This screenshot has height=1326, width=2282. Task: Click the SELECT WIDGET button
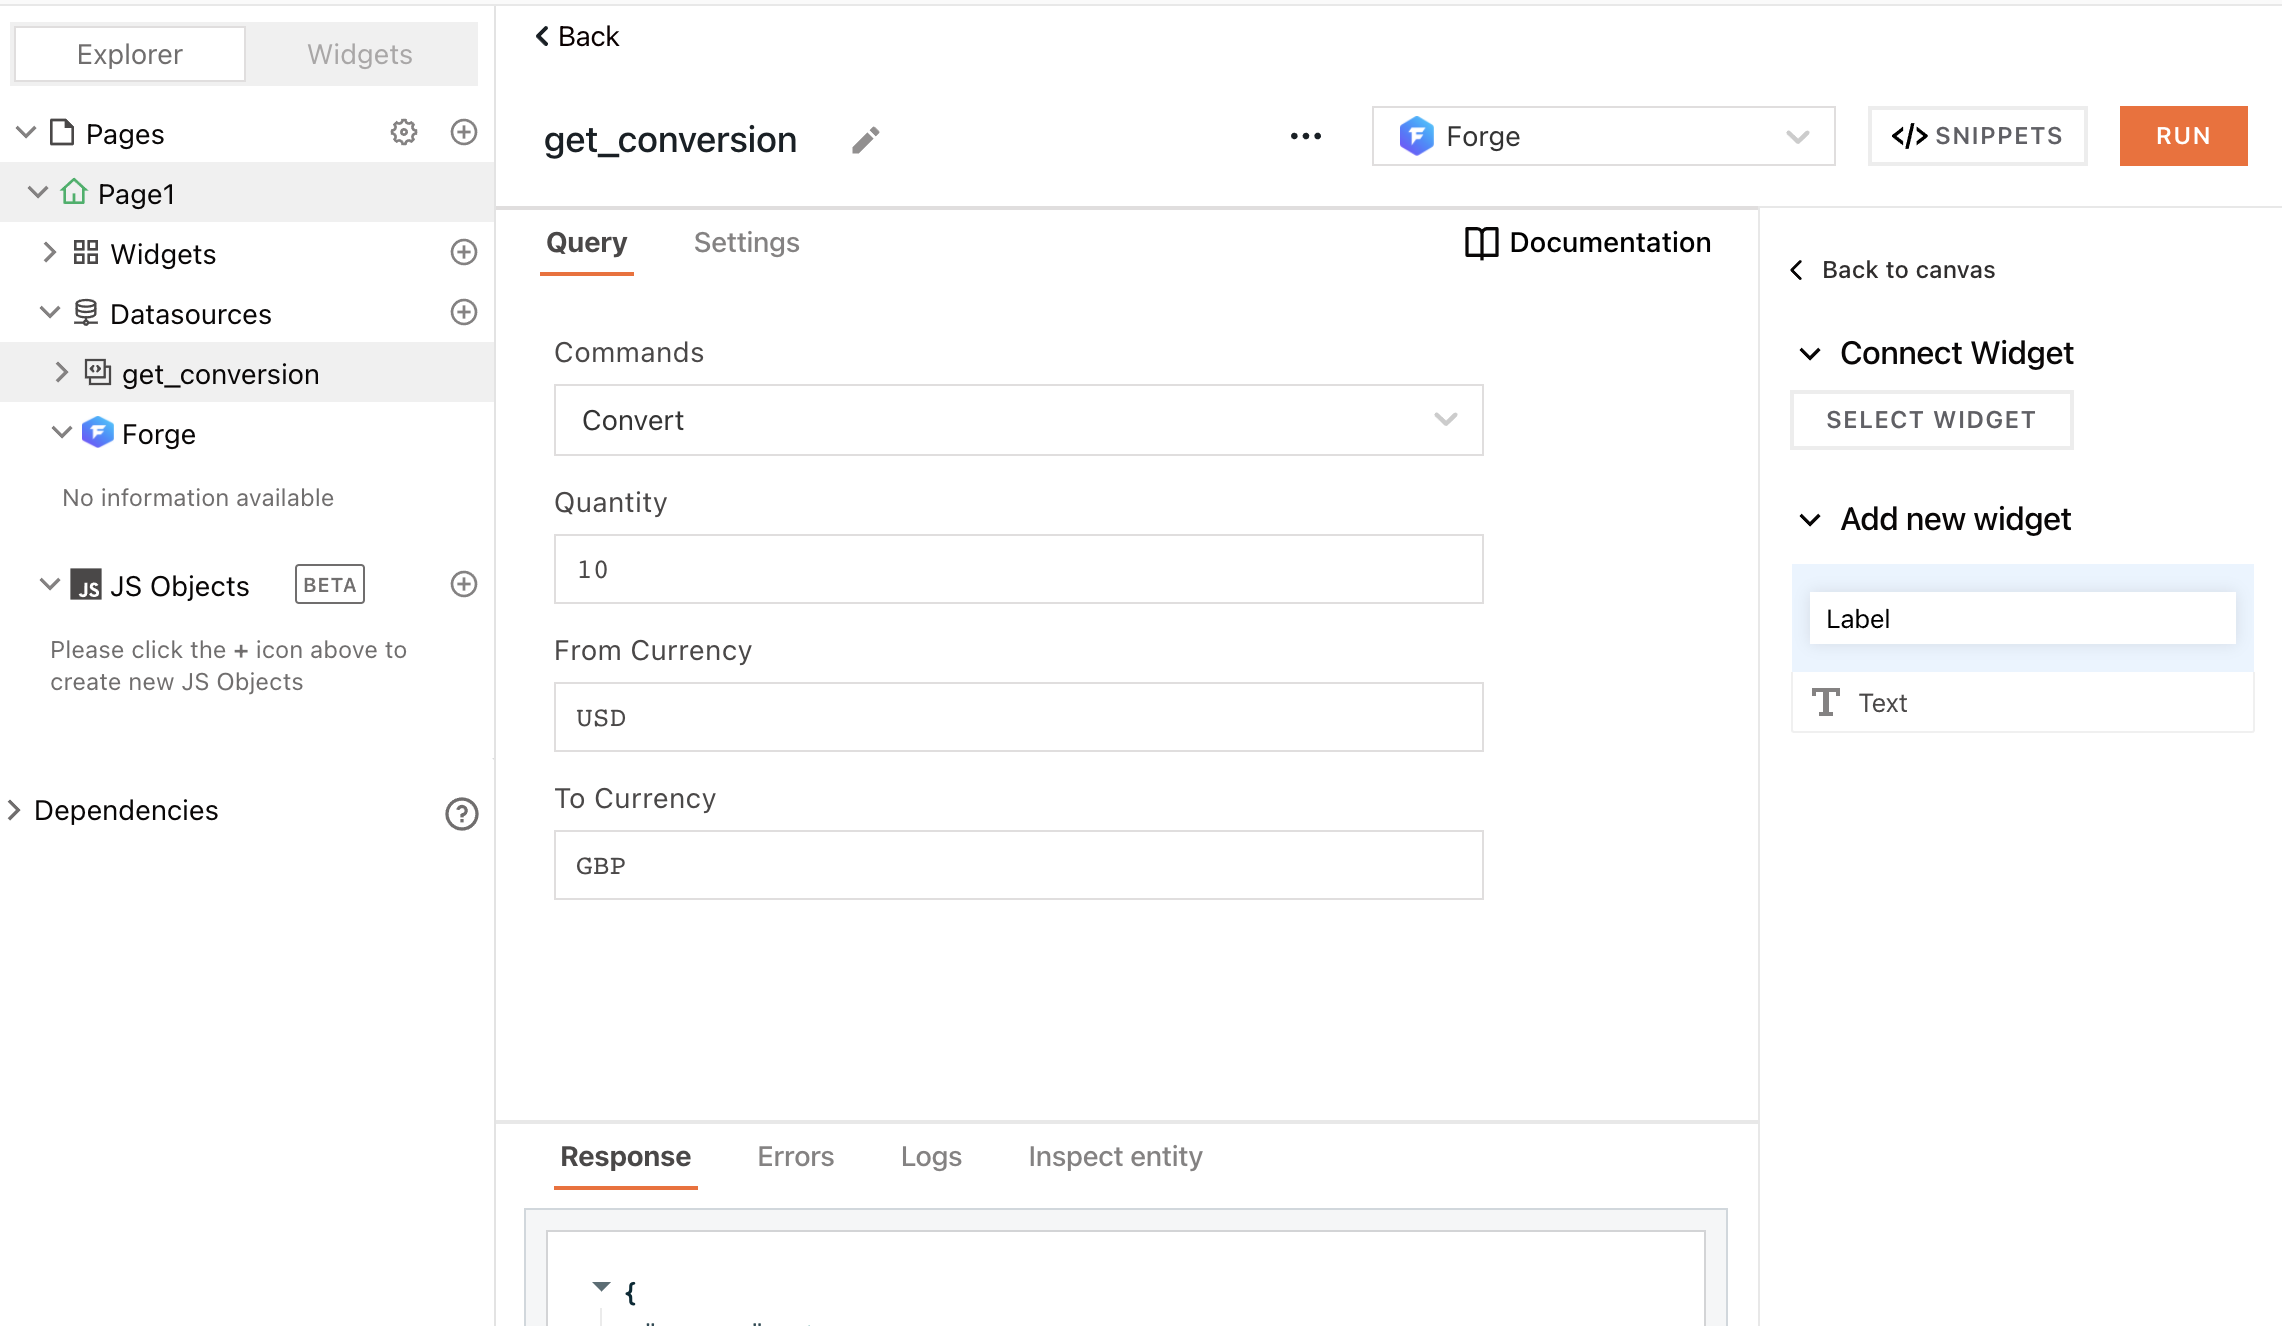coord(1930,420)
